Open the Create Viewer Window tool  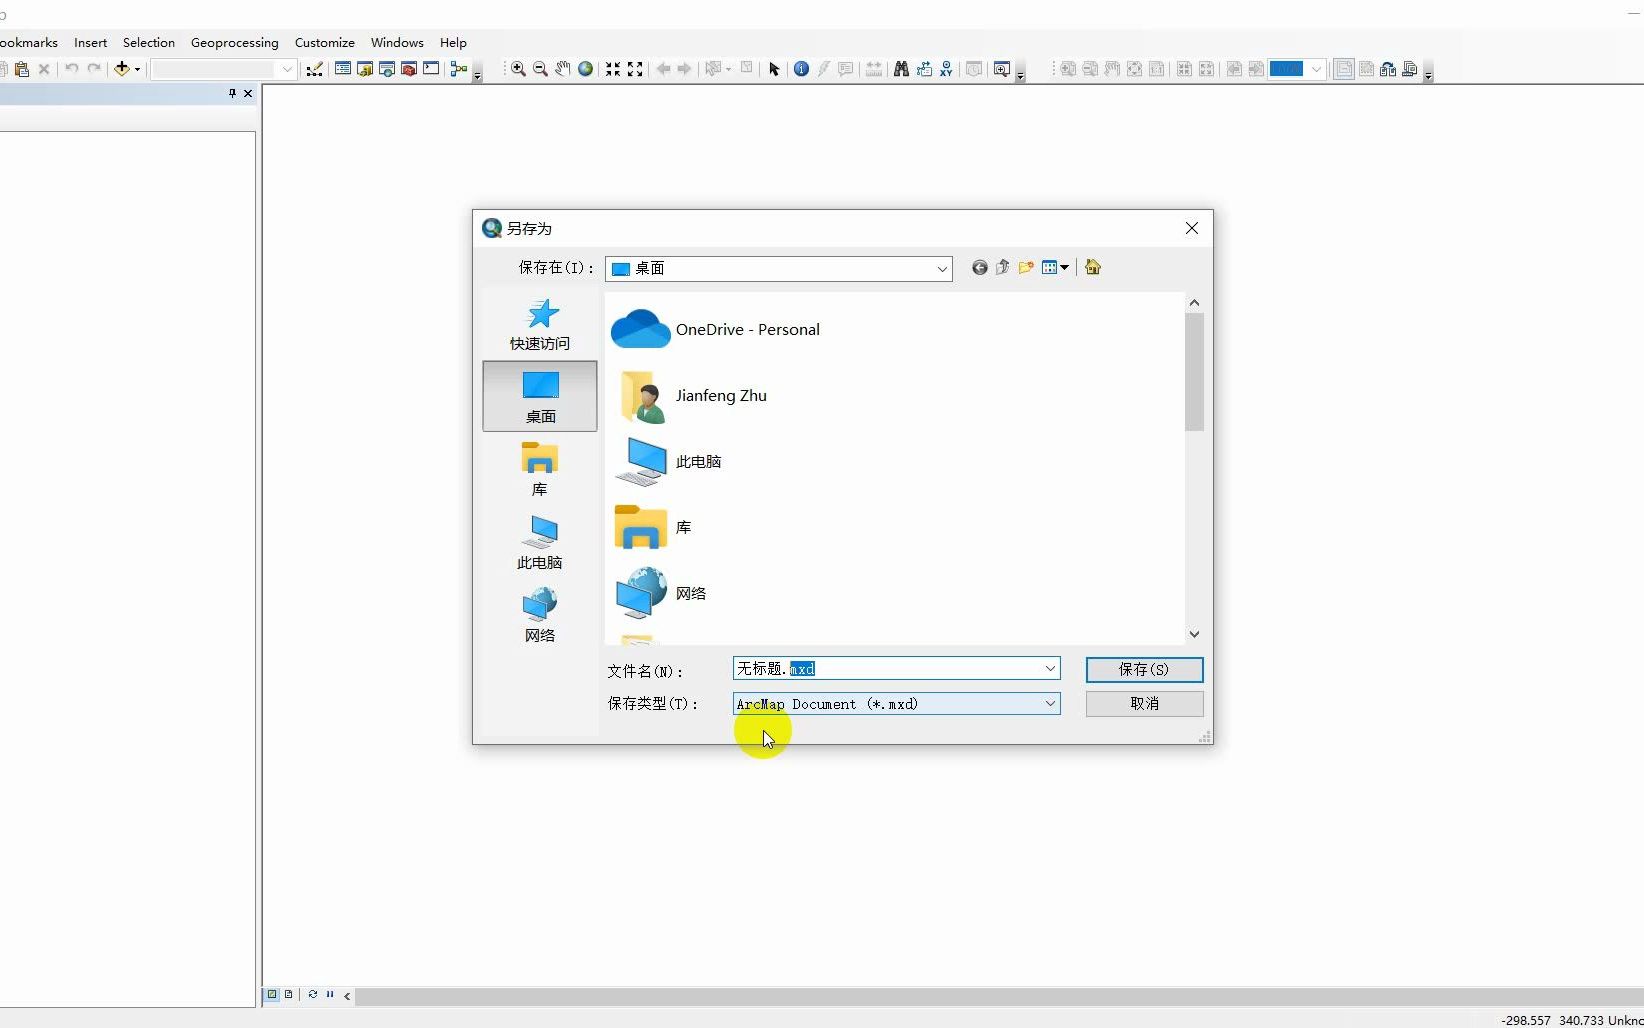tap(1001, 69)
